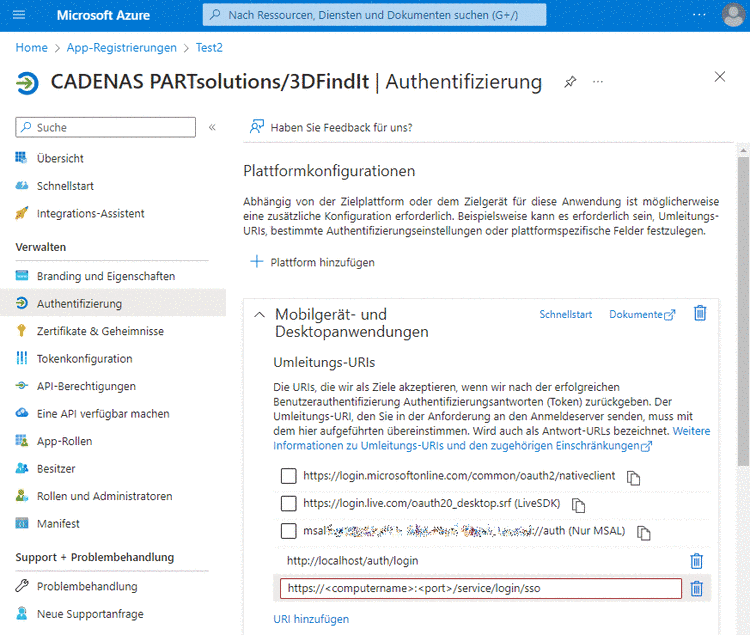Click the Neue Supportanfrage icon
Viewport: 750px width, 635px height.
point(22,613)
